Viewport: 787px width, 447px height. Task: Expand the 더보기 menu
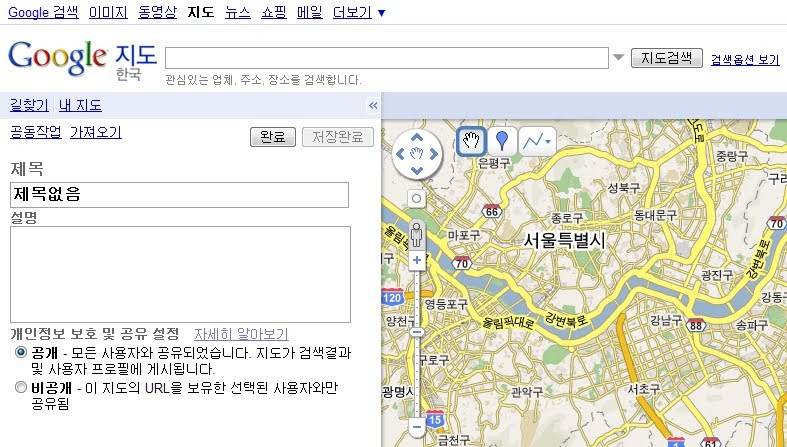pyautogui.click(x=358, y=12)
